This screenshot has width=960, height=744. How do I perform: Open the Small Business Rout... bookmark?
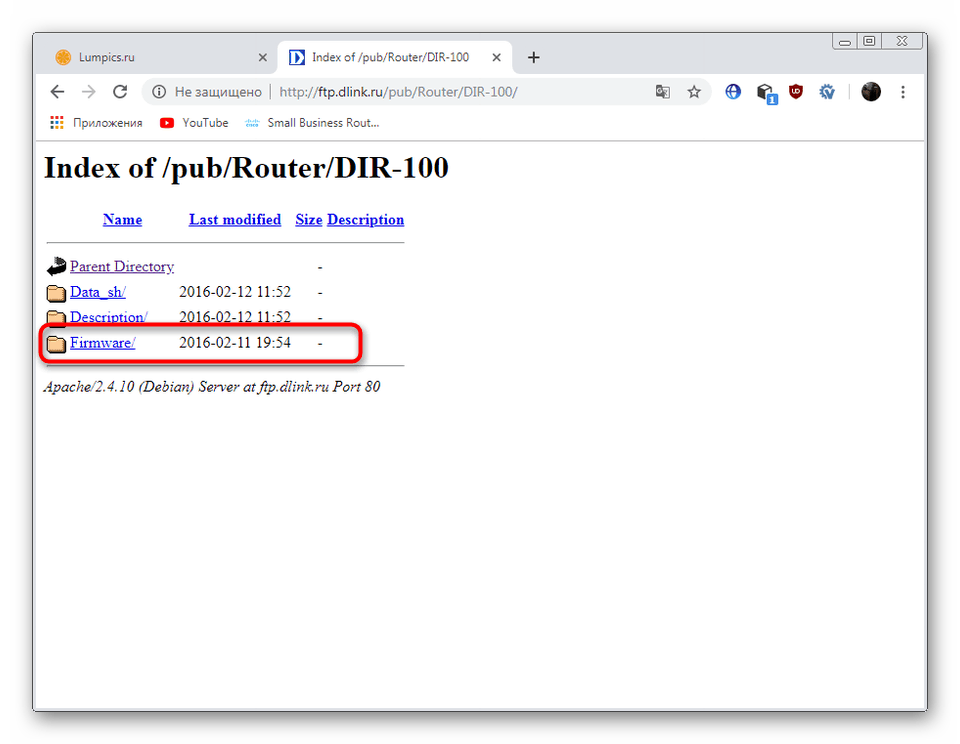pos(312,123)
